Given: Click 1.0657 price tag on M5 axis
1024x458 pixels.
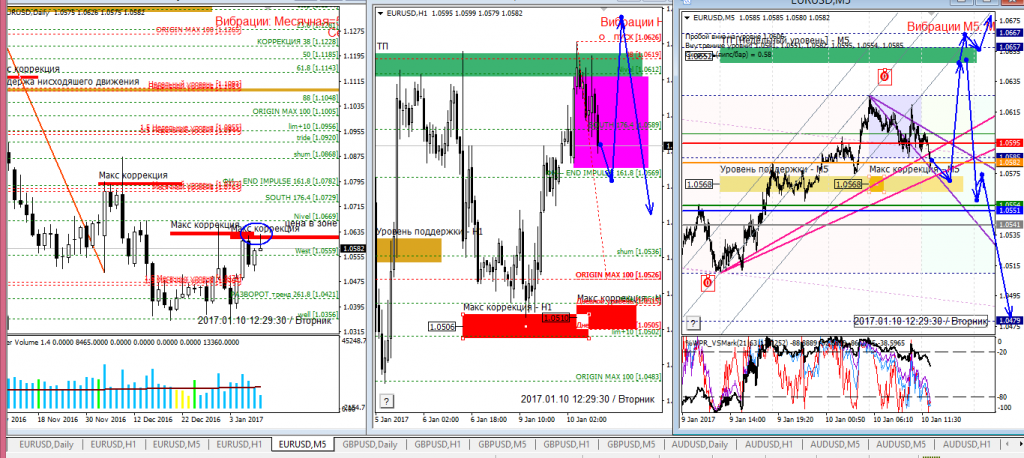Looking at the screenshot, I should pos(1008,47).
